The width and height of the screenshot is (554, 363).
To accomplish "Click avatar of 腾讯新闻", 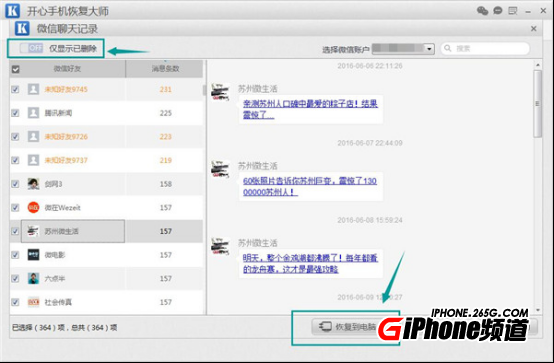I will (34, 113).
